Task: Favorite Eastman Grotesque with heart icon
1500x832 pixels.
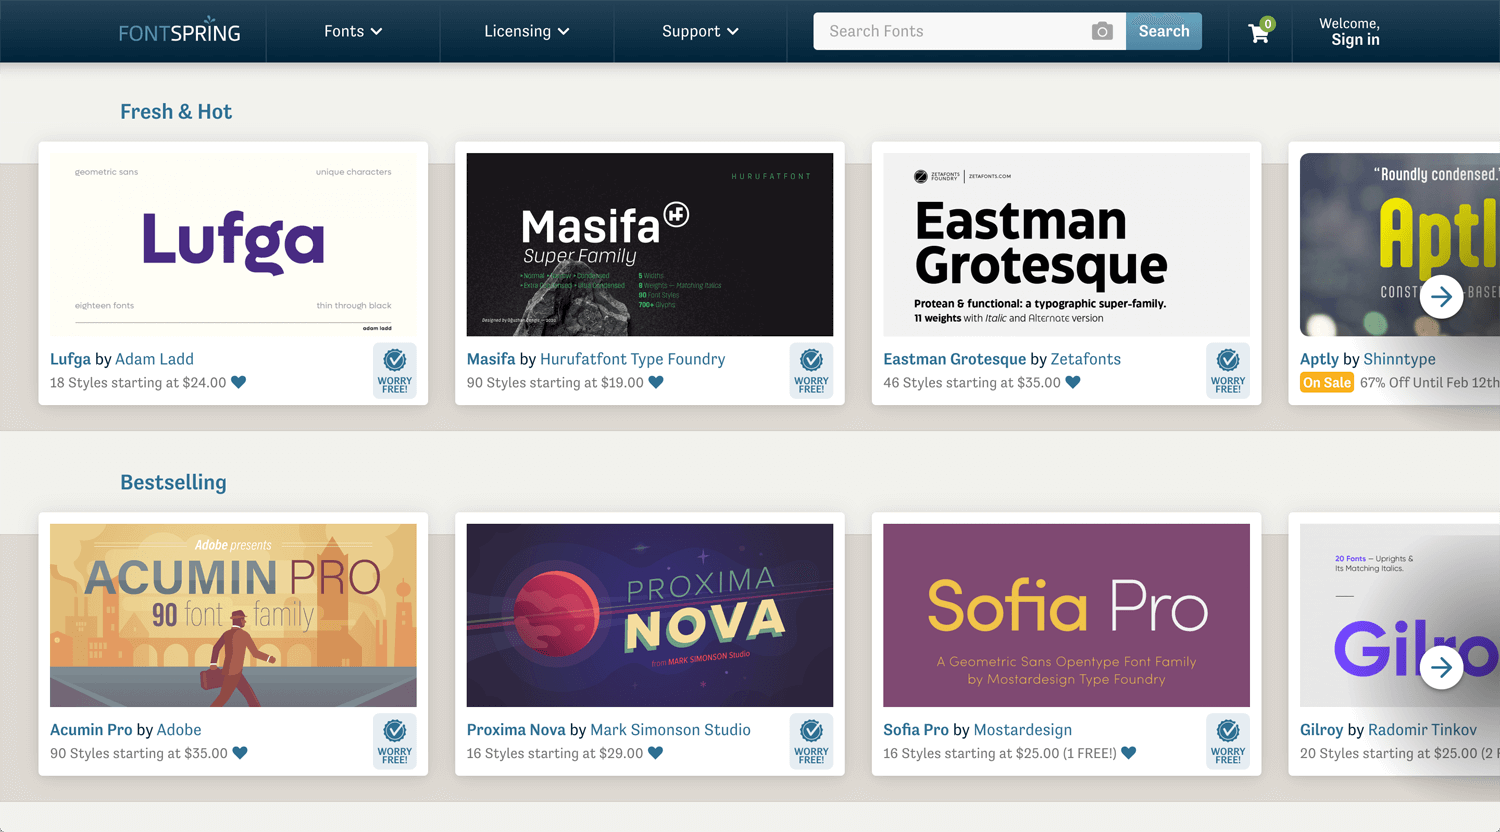Action: (1073, 382)
